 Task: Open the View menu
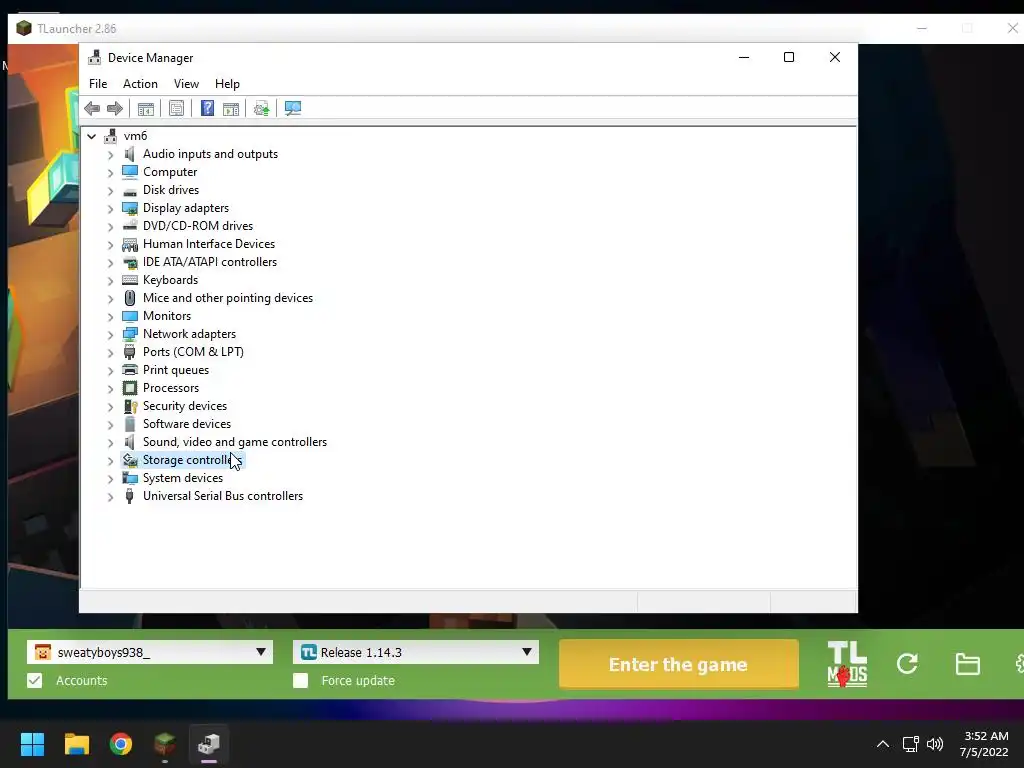[x=186, y=84]
